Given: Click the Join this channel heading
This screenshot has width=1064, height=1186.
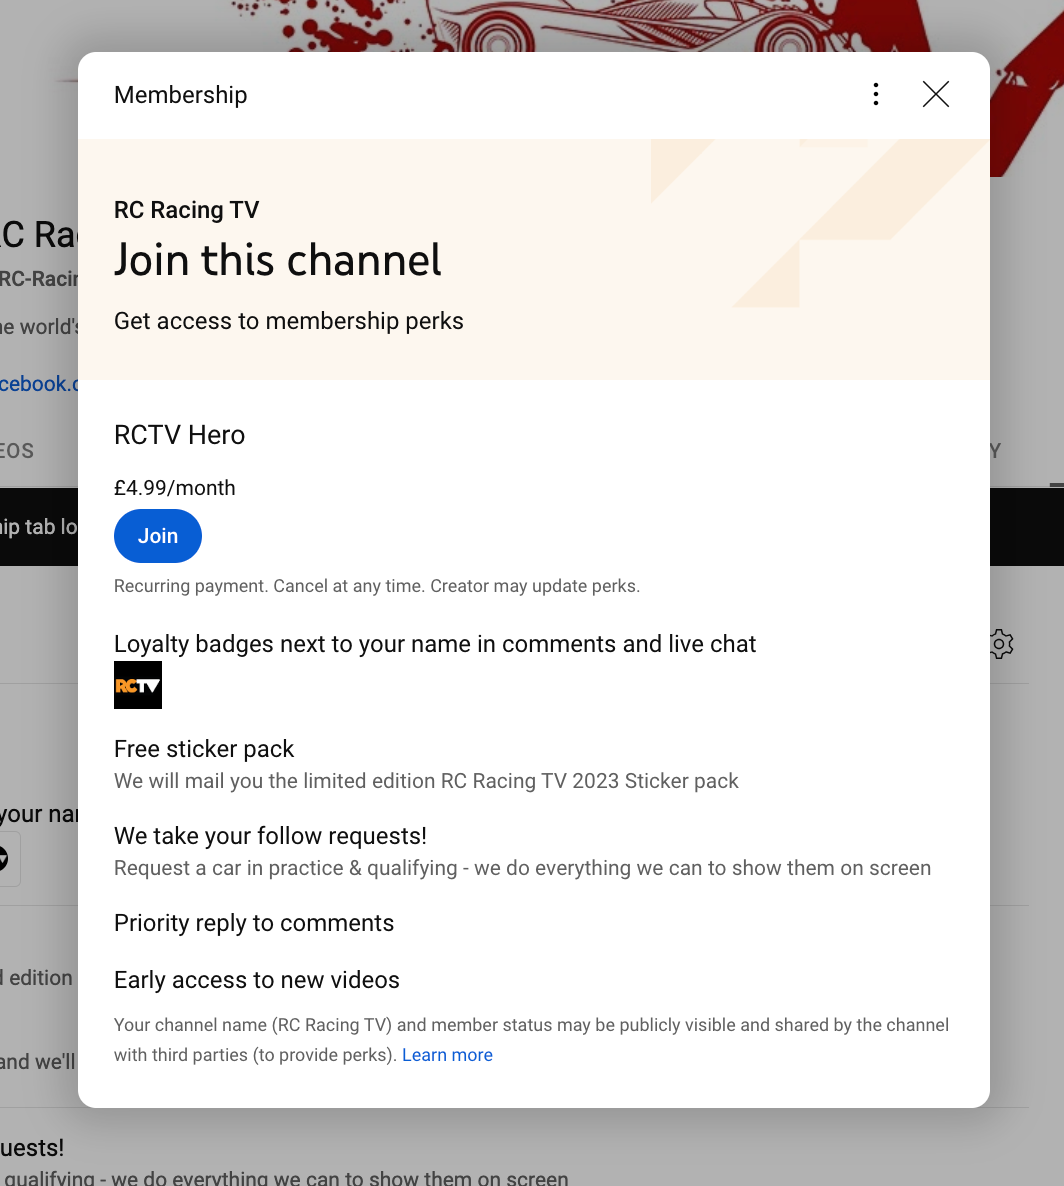Looking at the screenshot, I should [x=278, y=260].
